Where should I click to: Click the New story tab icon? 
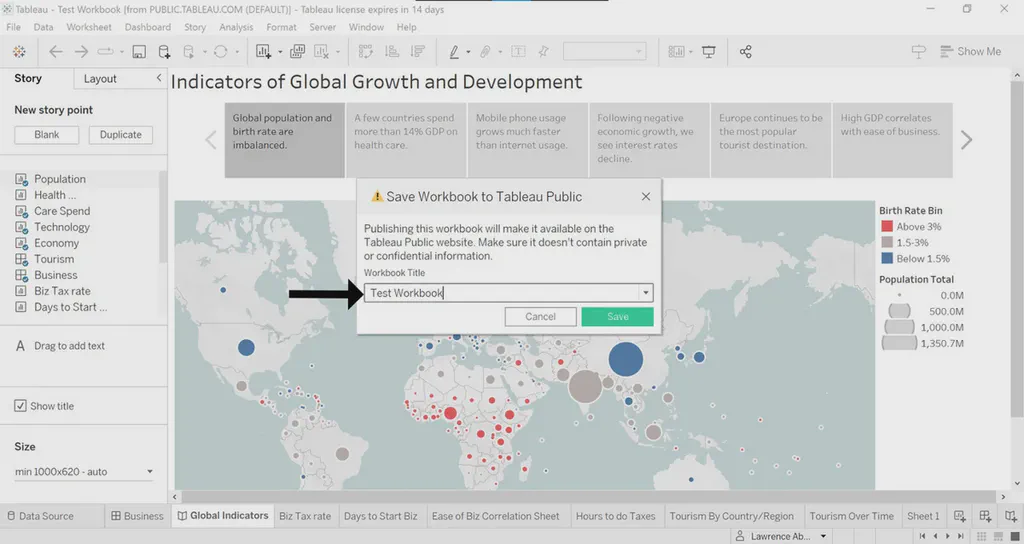coord(1010,516)
